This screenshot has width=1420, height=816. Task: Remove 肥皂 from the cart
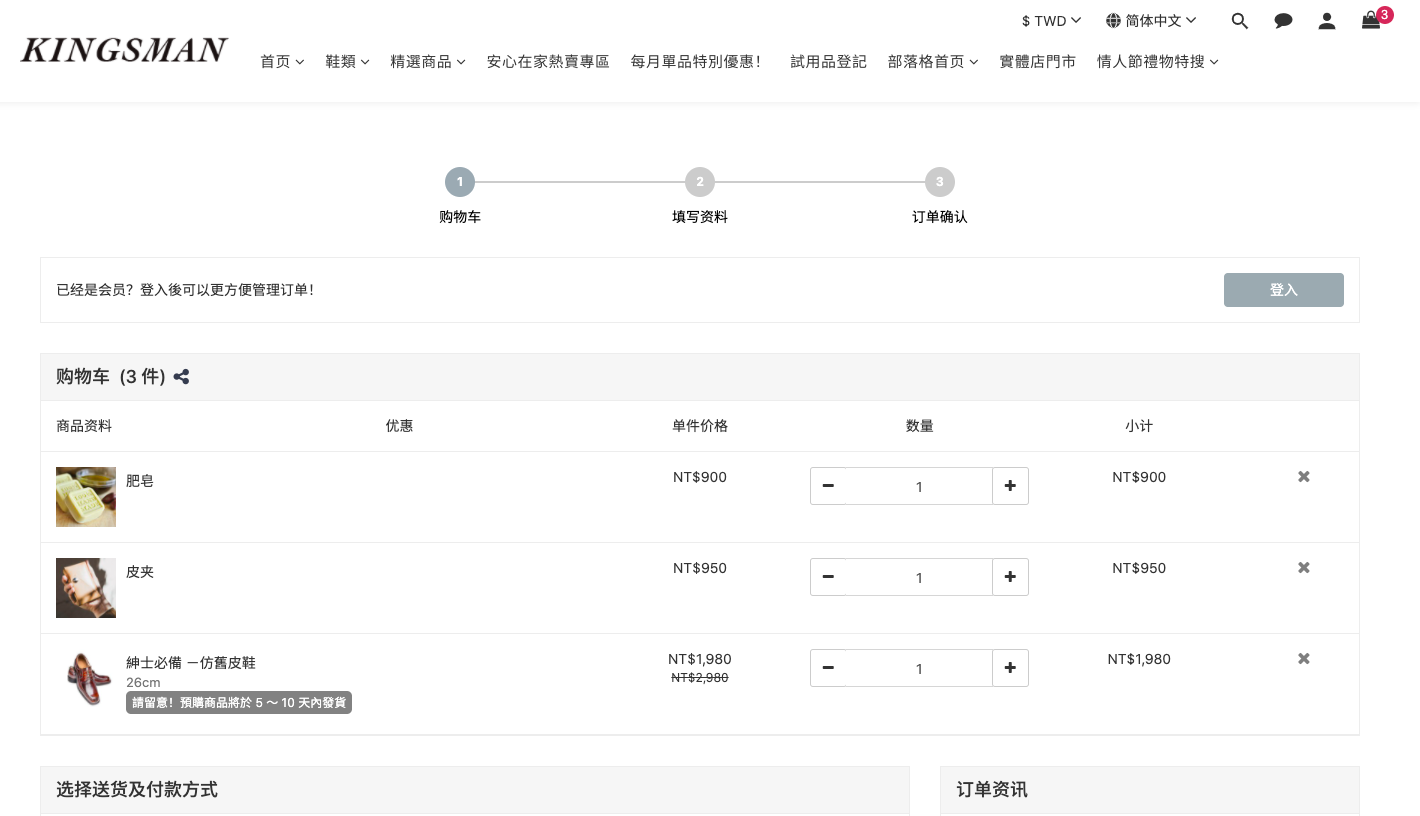1304,477
